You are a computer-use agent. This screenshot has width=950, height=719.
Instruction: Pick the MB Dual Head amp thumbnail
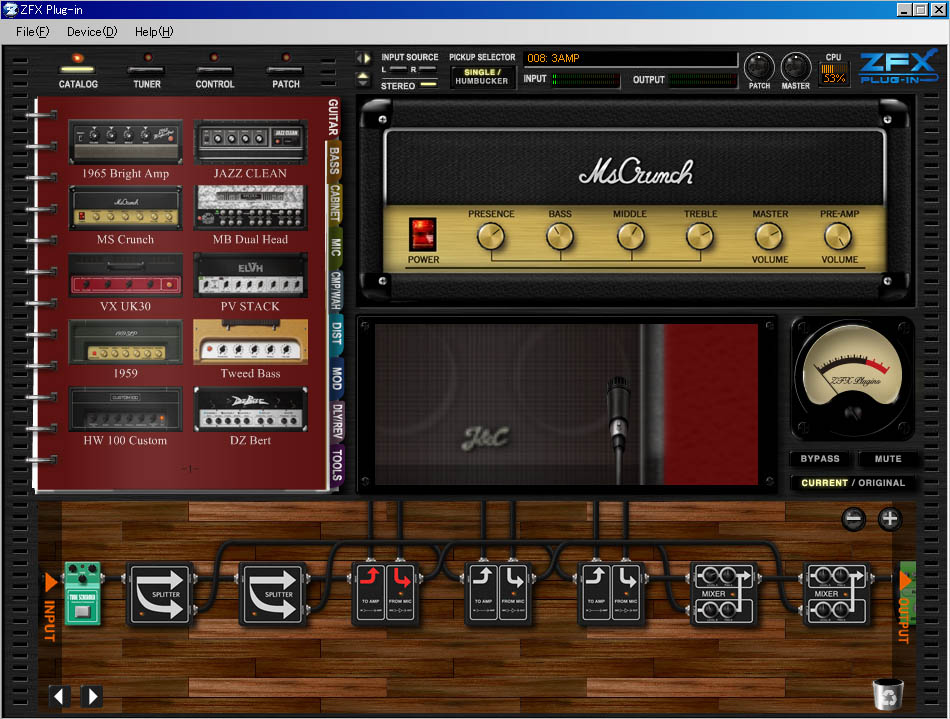tap(250, 208)
